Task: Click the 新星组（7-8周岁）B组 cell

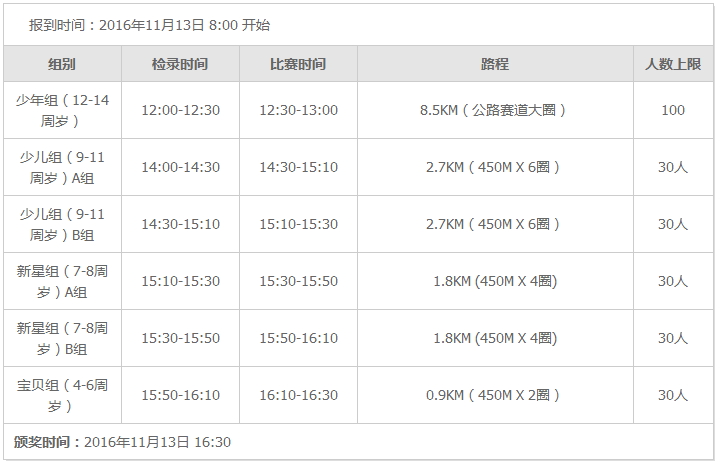Action: click(62, 338)
